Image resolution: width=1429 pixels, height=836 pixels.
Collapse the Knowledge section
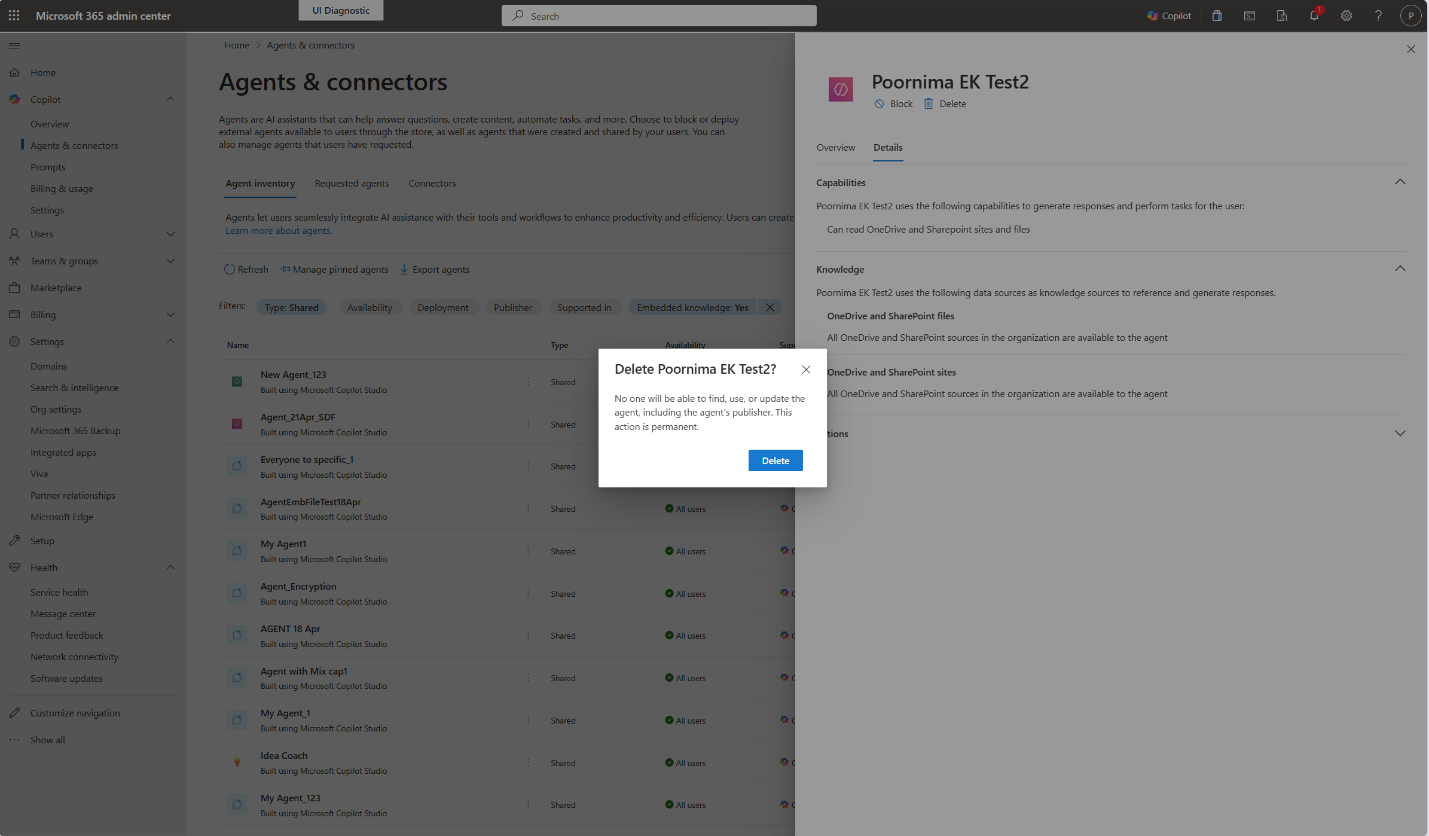click(1400, 268)
